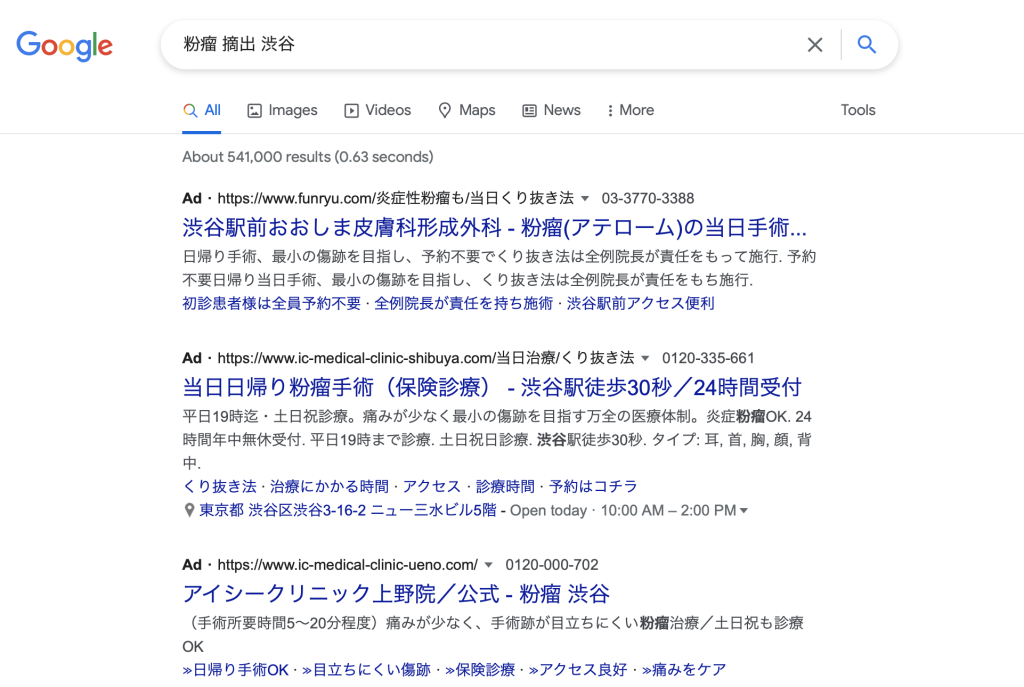Open the 予約はコチラ sitelink
The width and height of the screenshot is (1024, 687).
594,487
